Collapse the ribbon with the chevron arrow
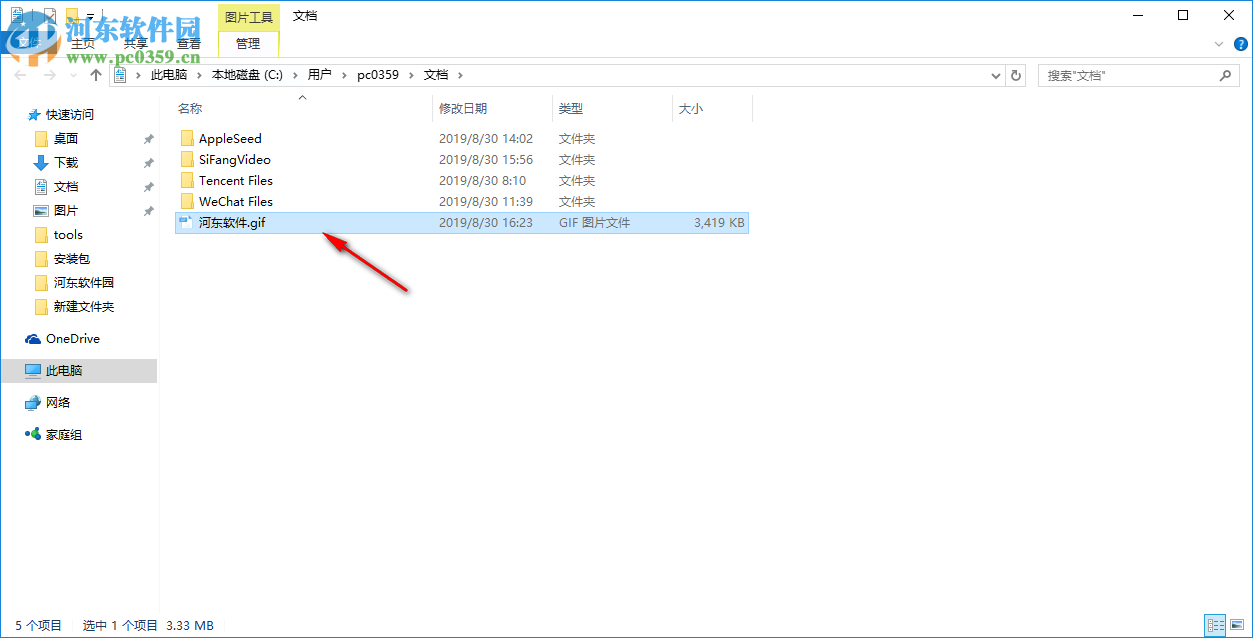 (x=1218, y=44)
